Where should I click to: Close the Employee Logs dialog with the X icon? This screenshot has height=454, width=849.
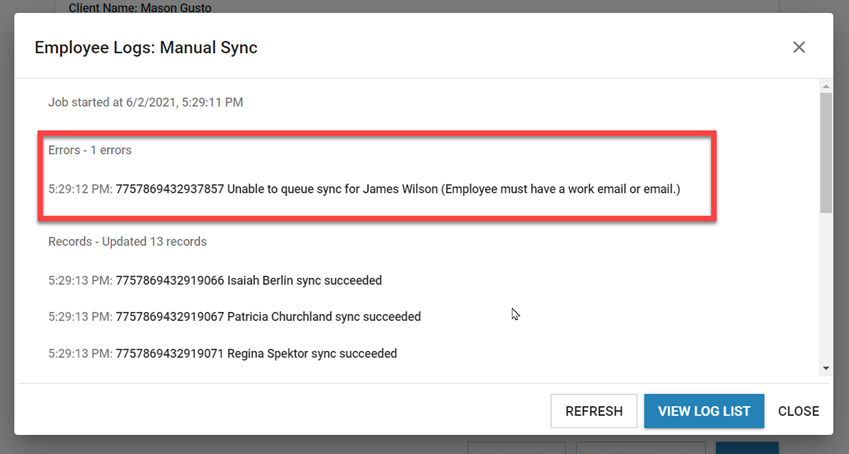(798, 47)
